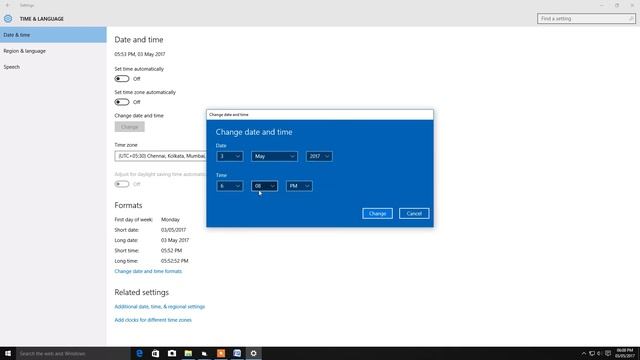Go back using the Settings back arrow
640x360 pixels.
click(7, 5)
